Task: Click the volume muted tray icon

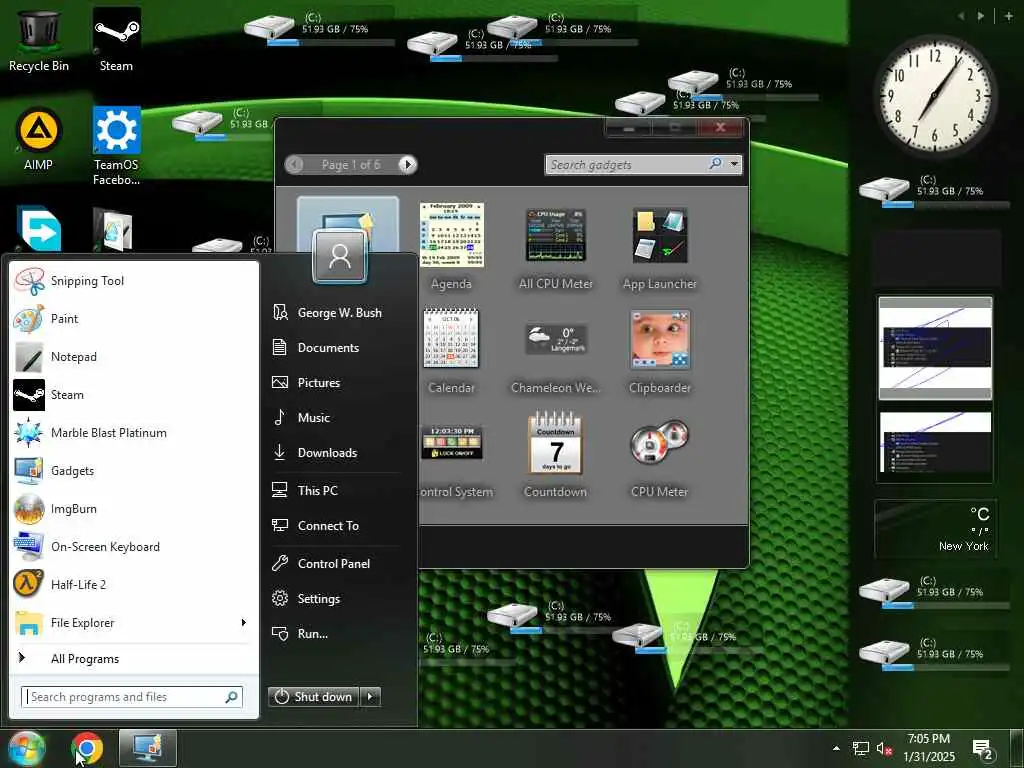Action: click(884, 749)
